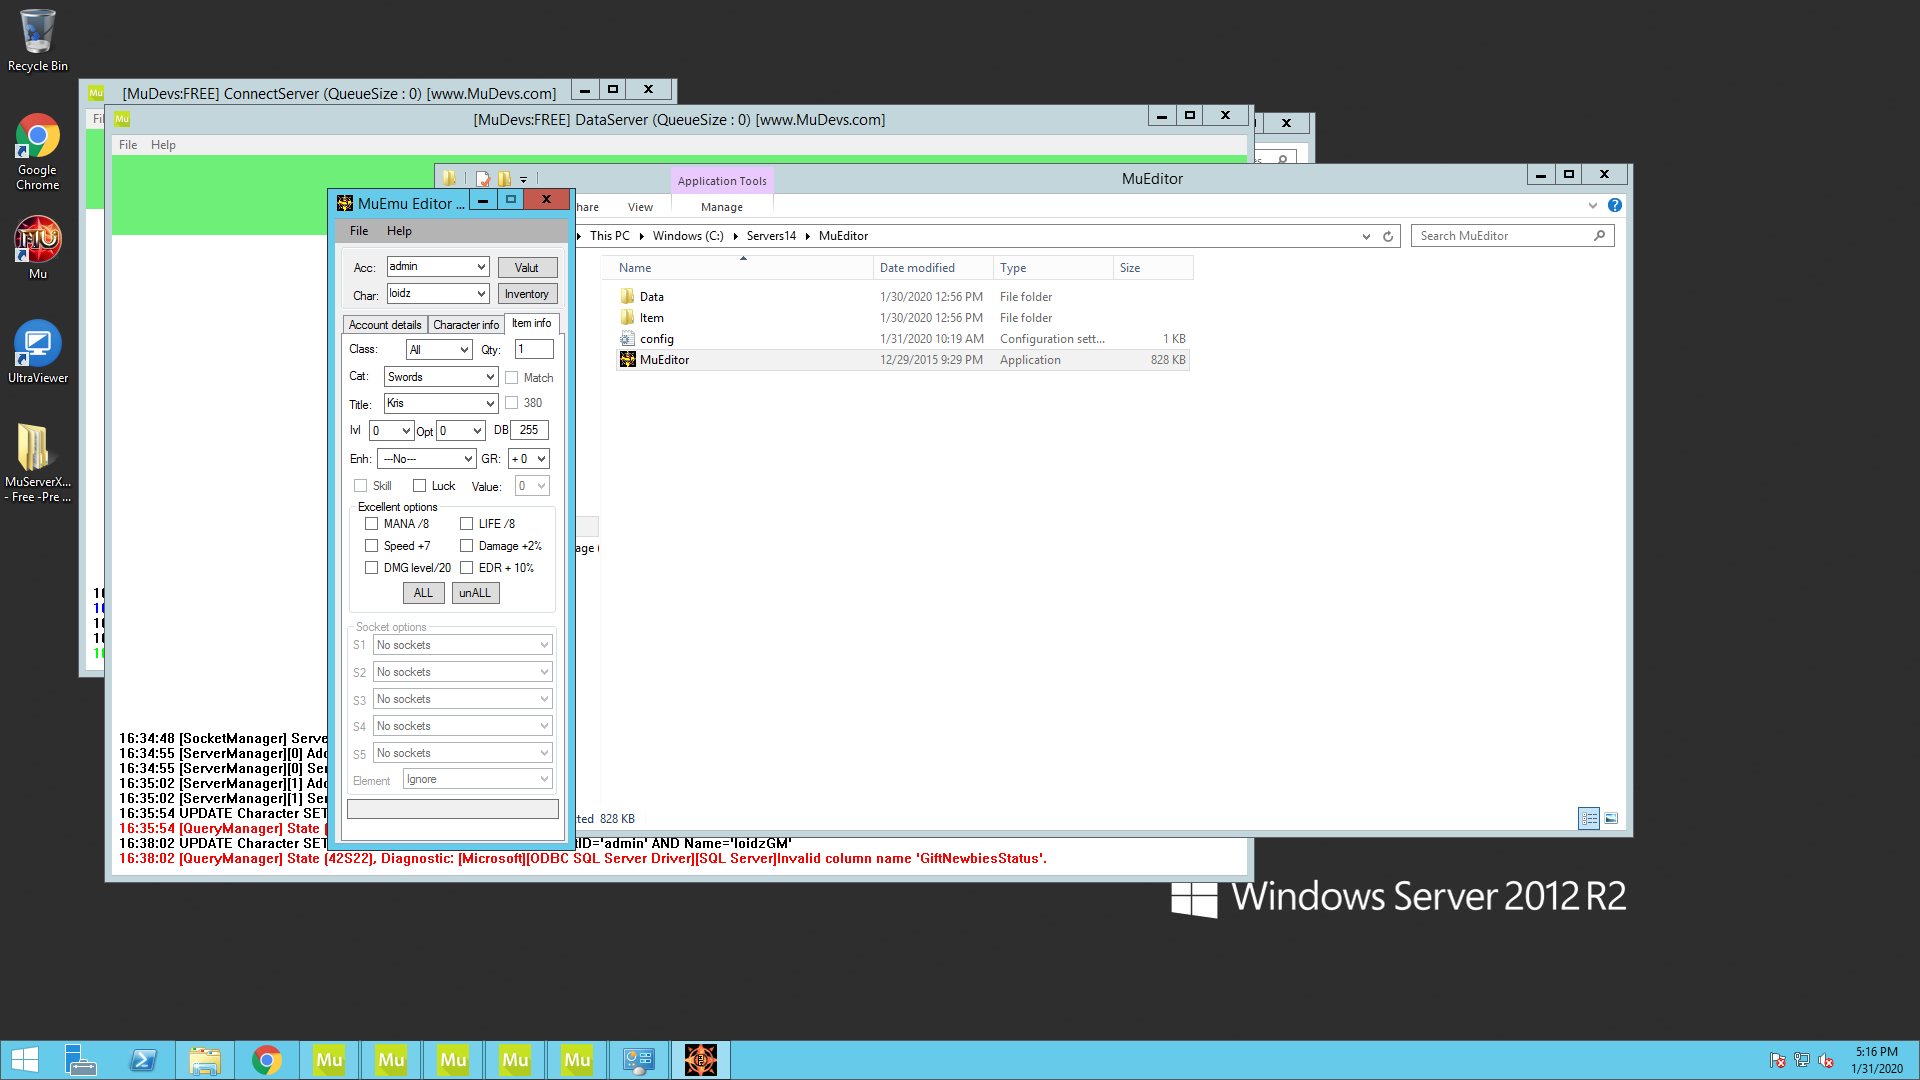Open the UltraViewer desktop shortcut
Image resolution: width=1920 pixels, height=1080 pixels.
38,351
